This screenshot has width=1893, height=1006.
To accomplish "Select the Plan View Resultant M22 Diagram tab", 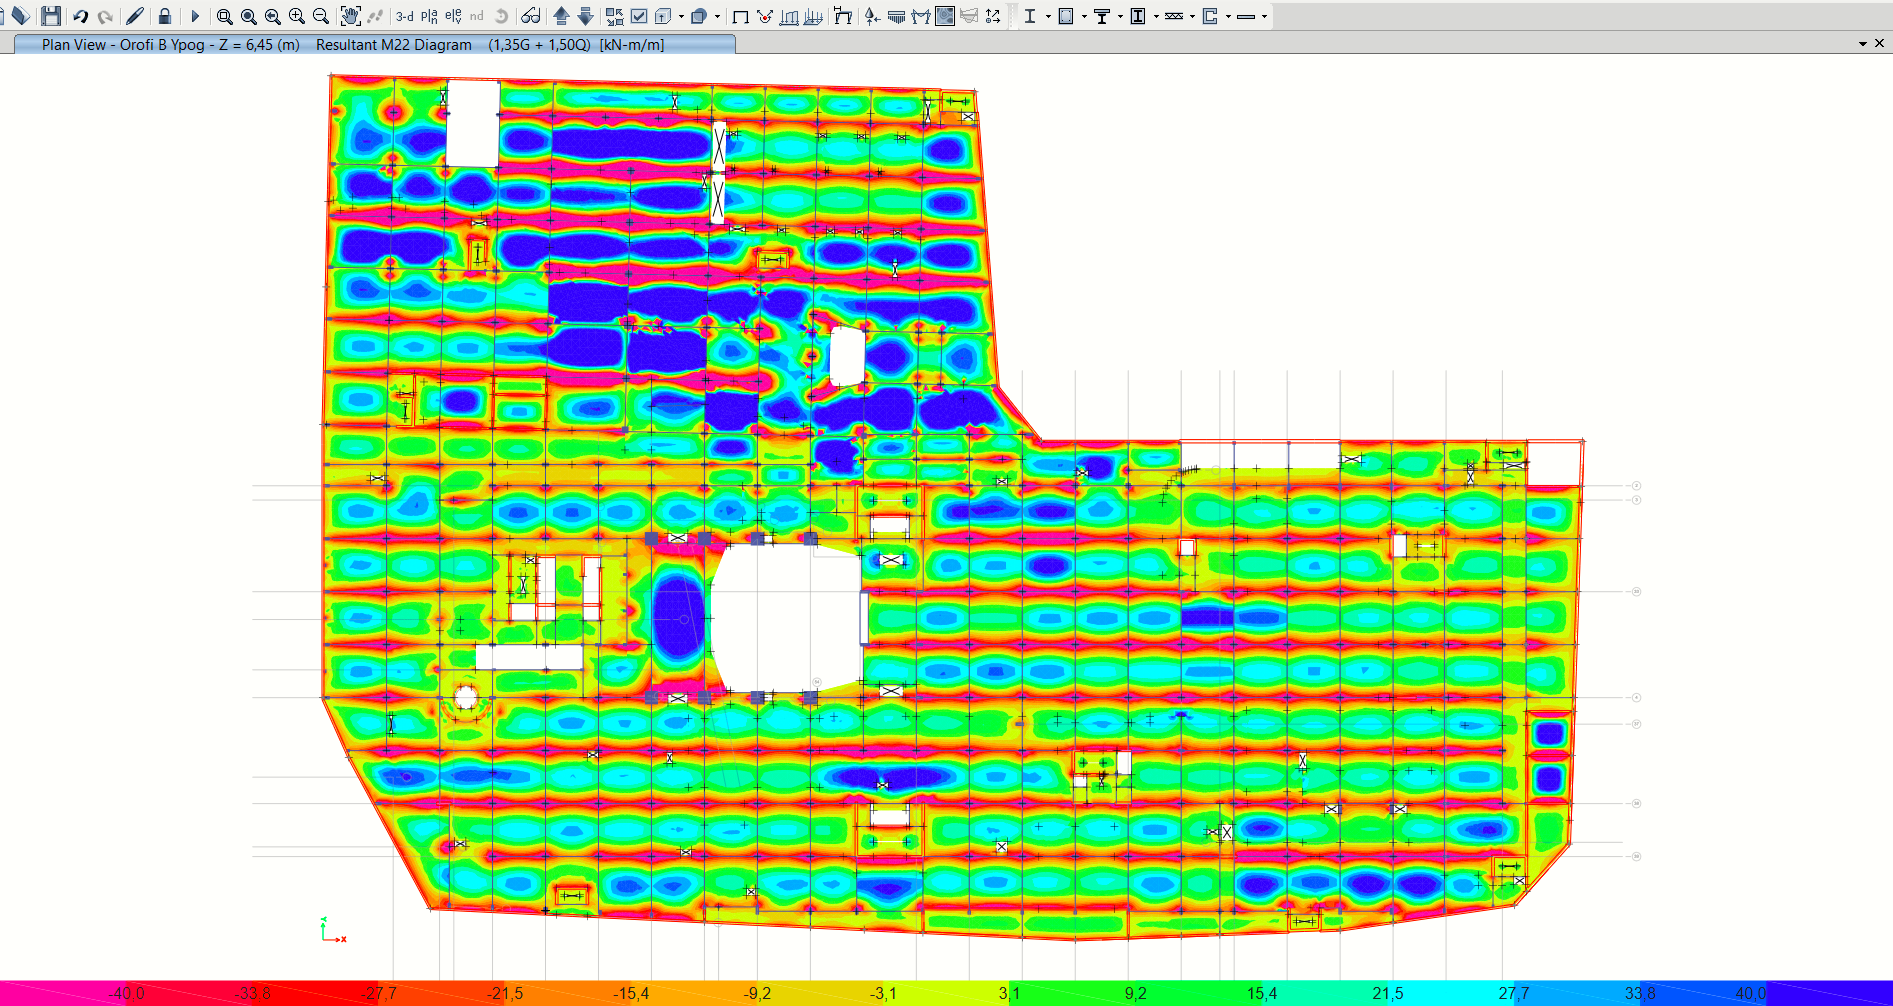I will coord(375,44).
